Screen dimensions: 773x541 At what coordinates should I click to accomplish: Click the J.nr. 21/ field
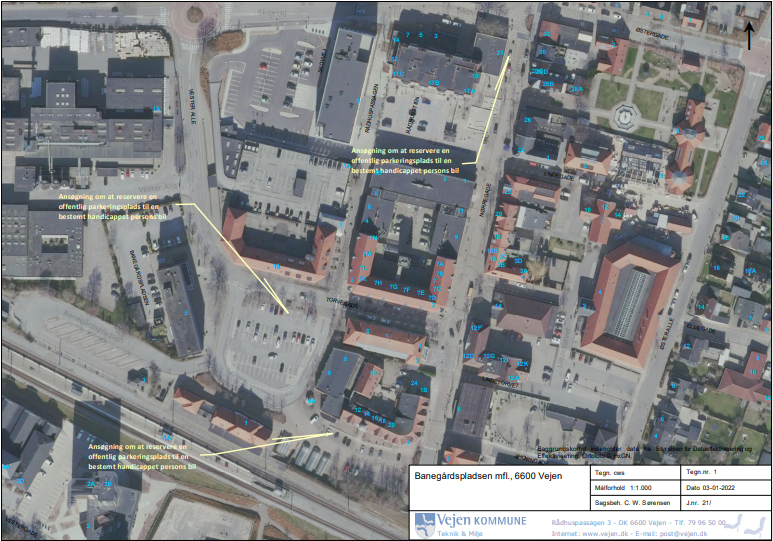click(725, 503)
